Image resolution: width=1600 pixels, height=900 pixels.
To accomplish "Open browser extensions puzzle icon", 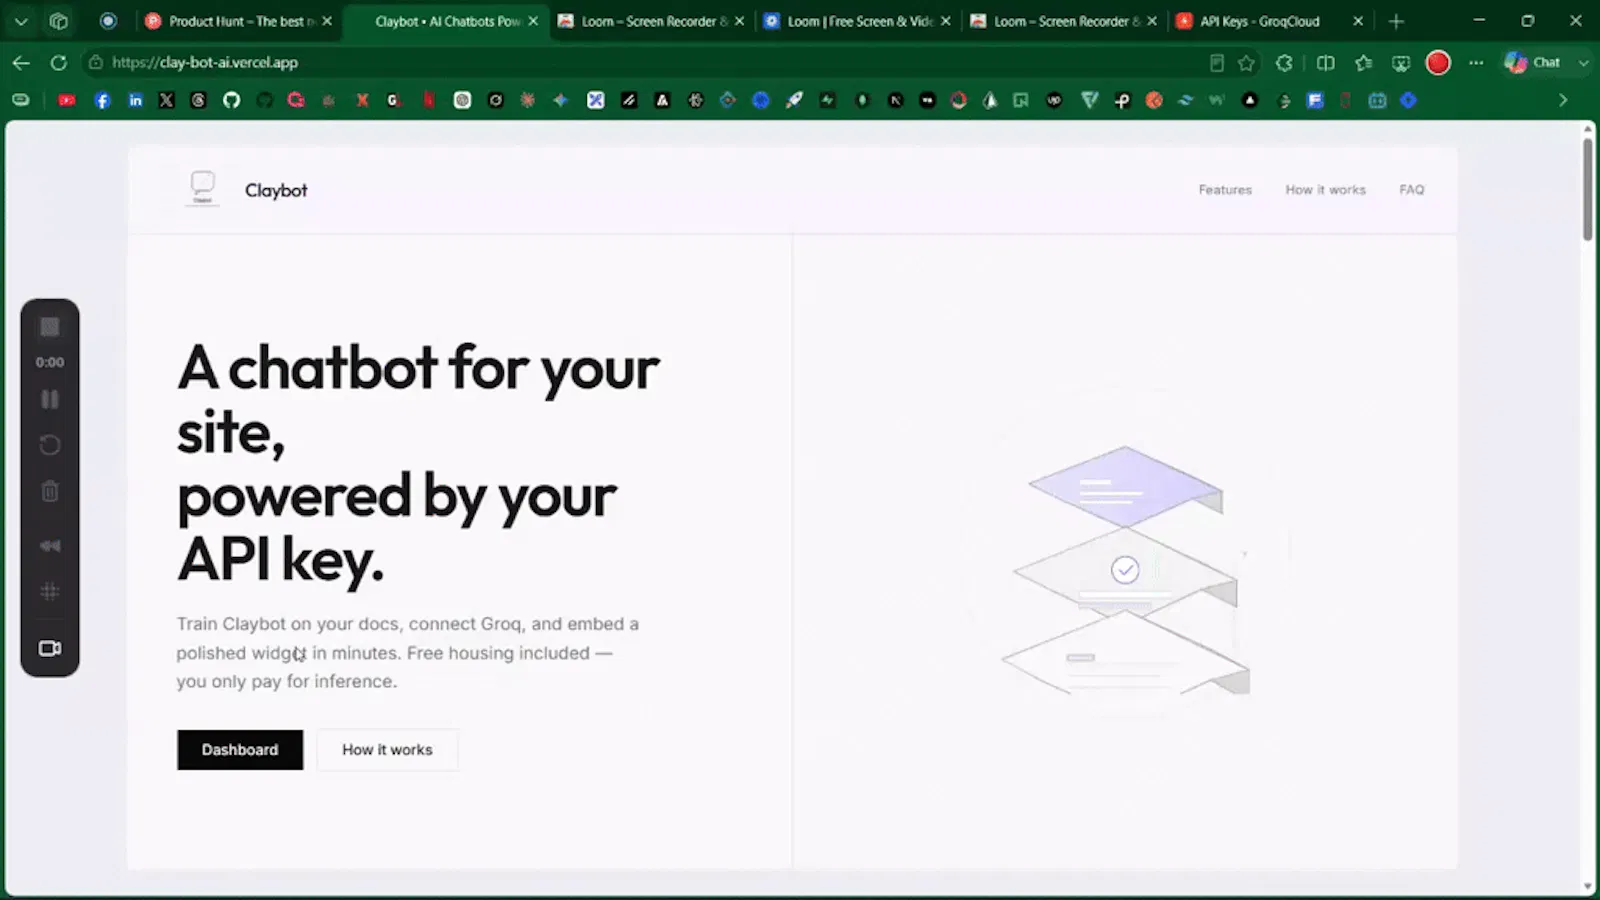I will (x=1284, y=63).
